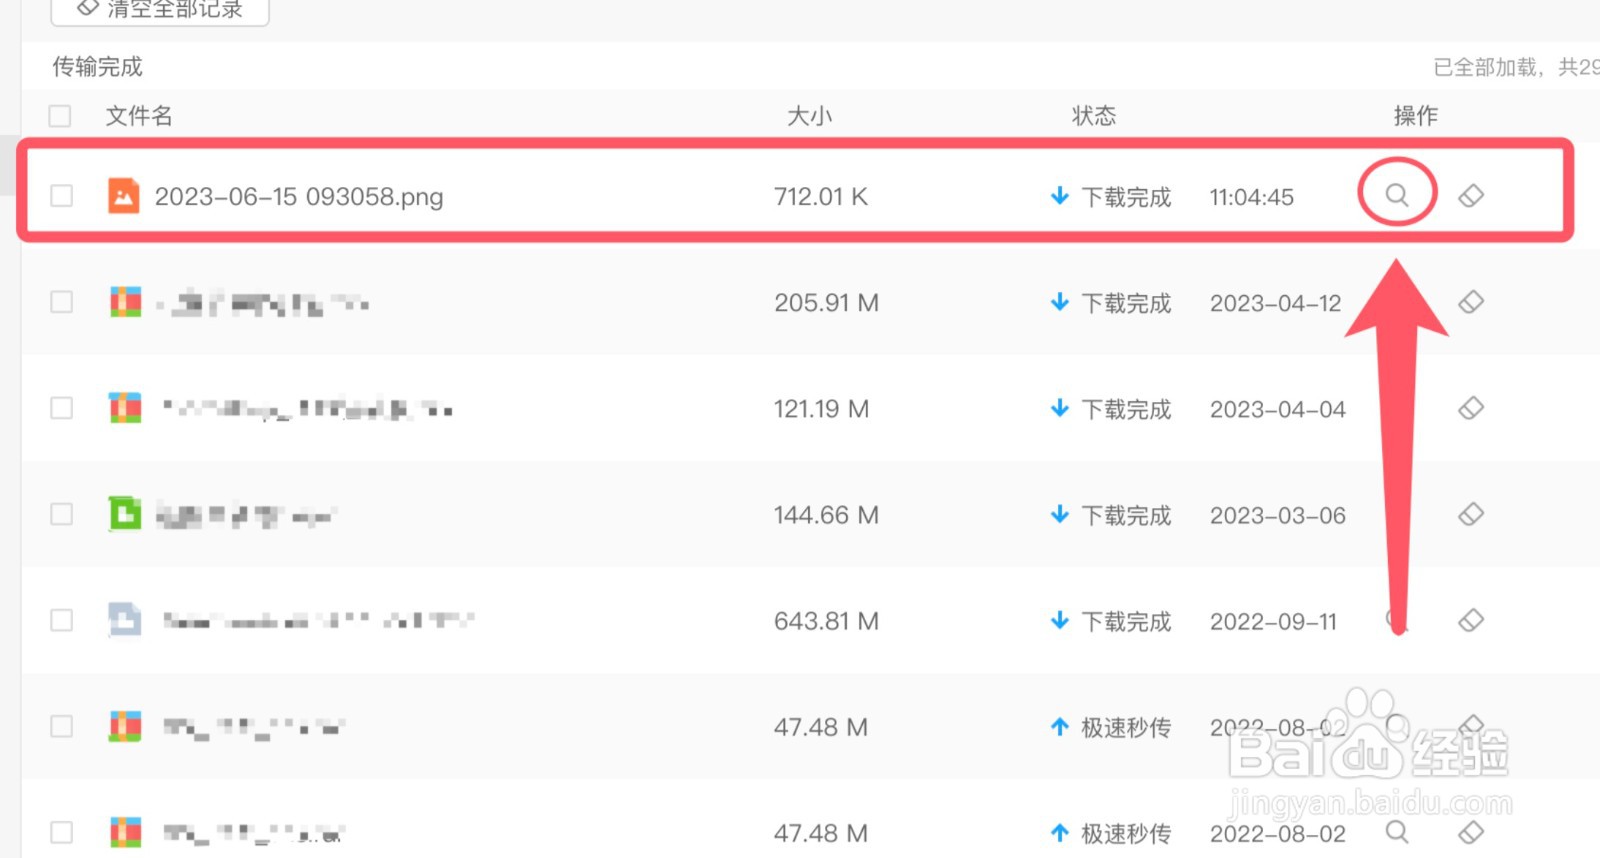1600x858 pixels.
Task: Click the magnifier icon for 2023-06-15 093058.png
Action: [x=1397, y=195]
